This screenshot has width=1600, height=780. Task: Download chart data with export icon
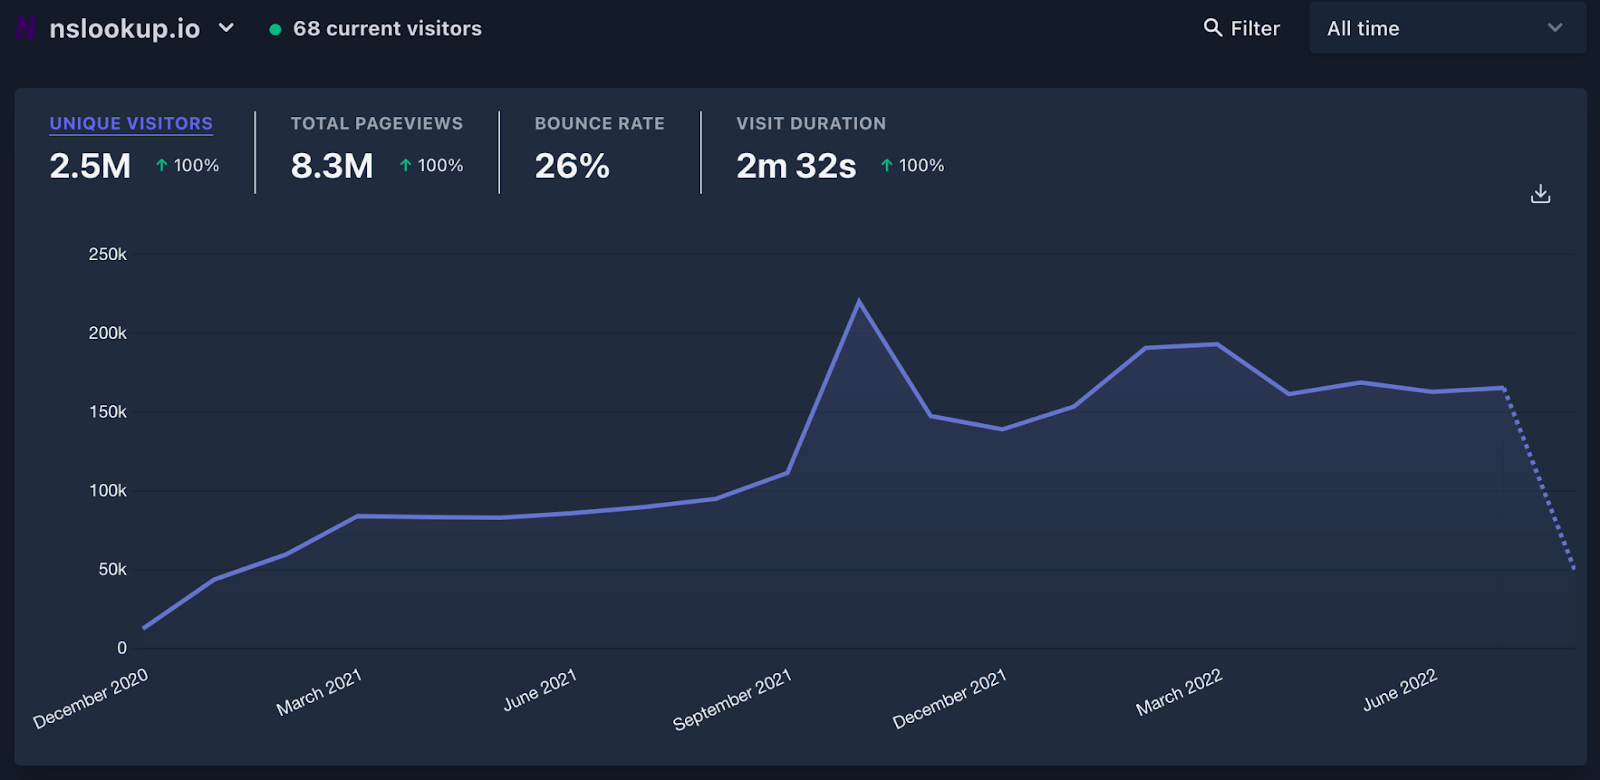click(1540, 193)
